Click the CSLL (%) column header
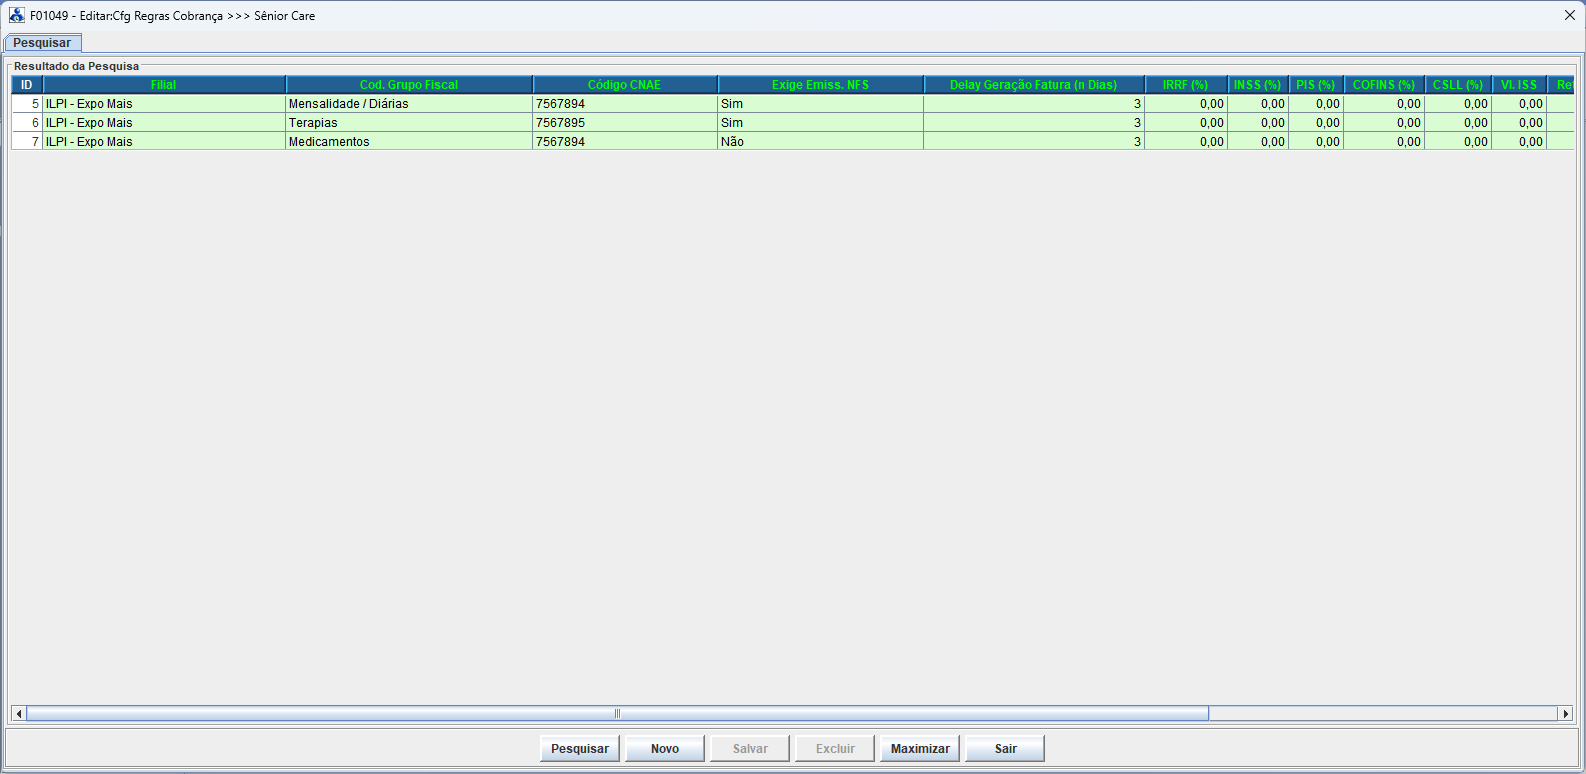Image resolution: width=1586 pixels, height=774 pixels. pos(1458,85)
